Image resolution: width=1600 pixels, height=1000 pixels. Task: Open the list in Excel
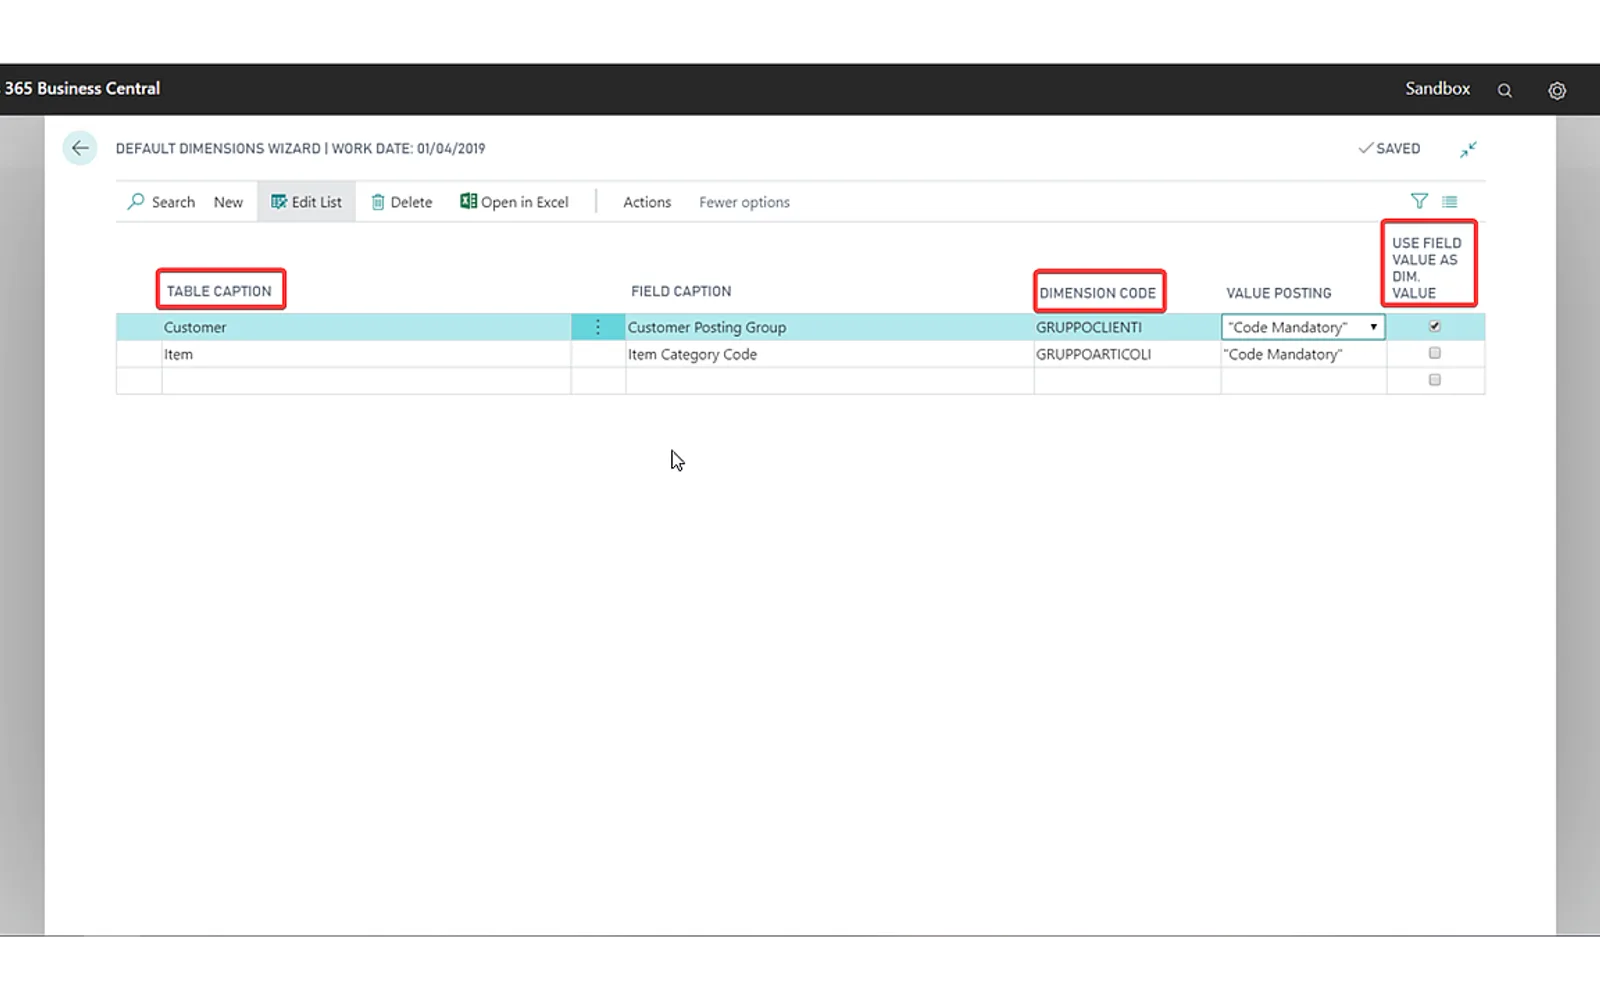(x=514, y=202)
